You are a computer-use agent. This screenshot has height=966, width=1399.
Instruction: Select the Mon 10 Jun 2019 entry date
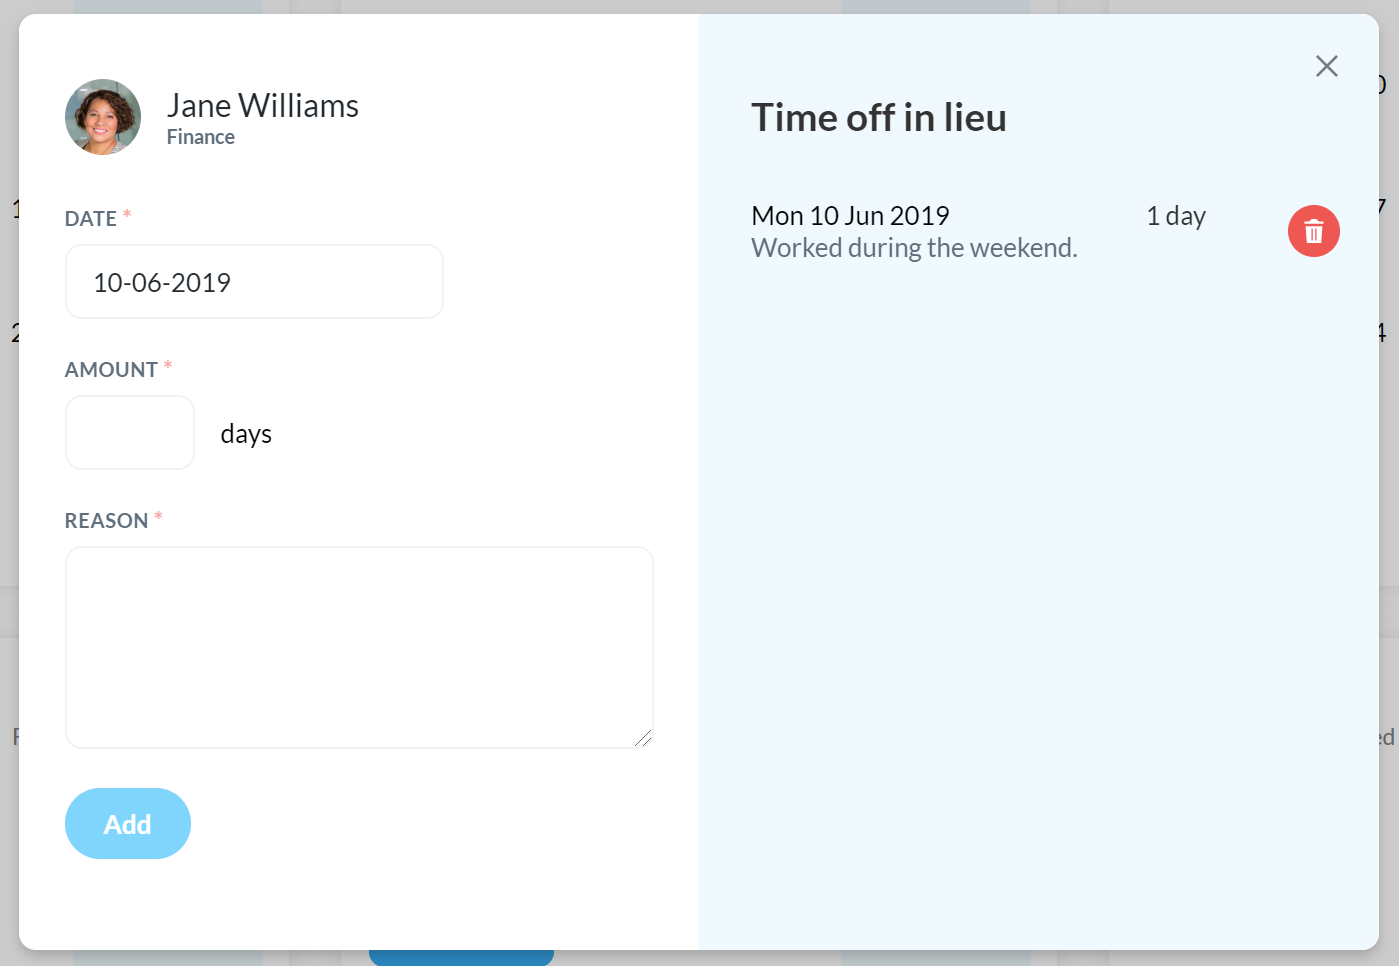pyautogui.click(x=850, y=216)
